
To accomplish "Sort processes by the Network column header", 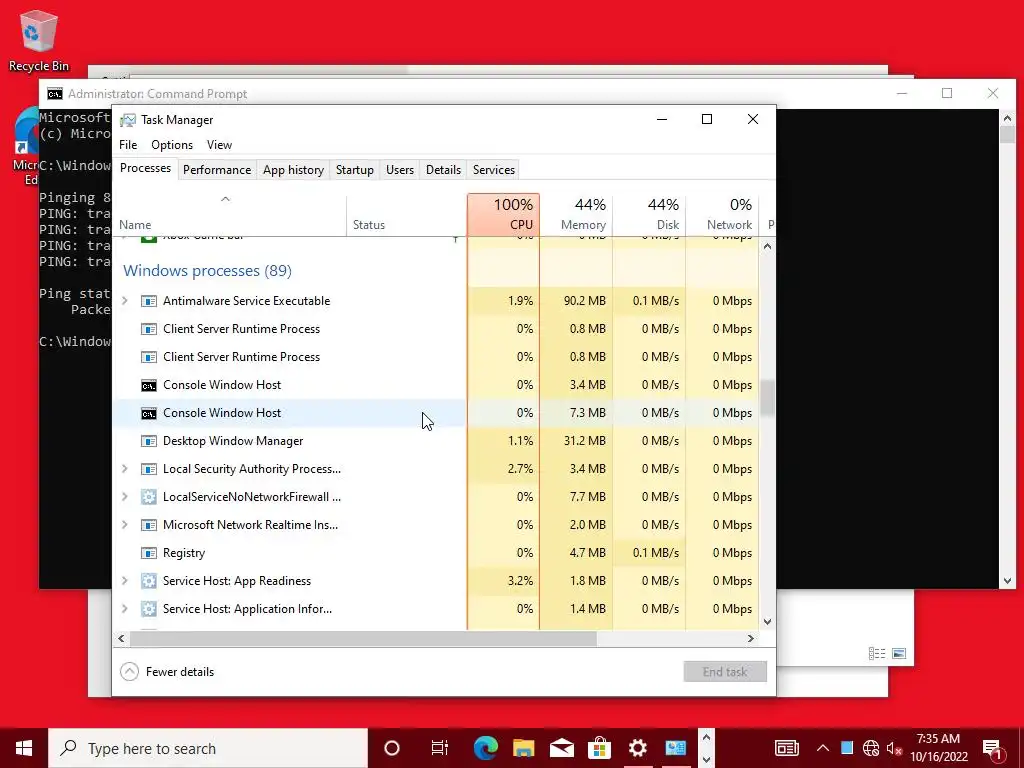I will click(x=722, y=214).
